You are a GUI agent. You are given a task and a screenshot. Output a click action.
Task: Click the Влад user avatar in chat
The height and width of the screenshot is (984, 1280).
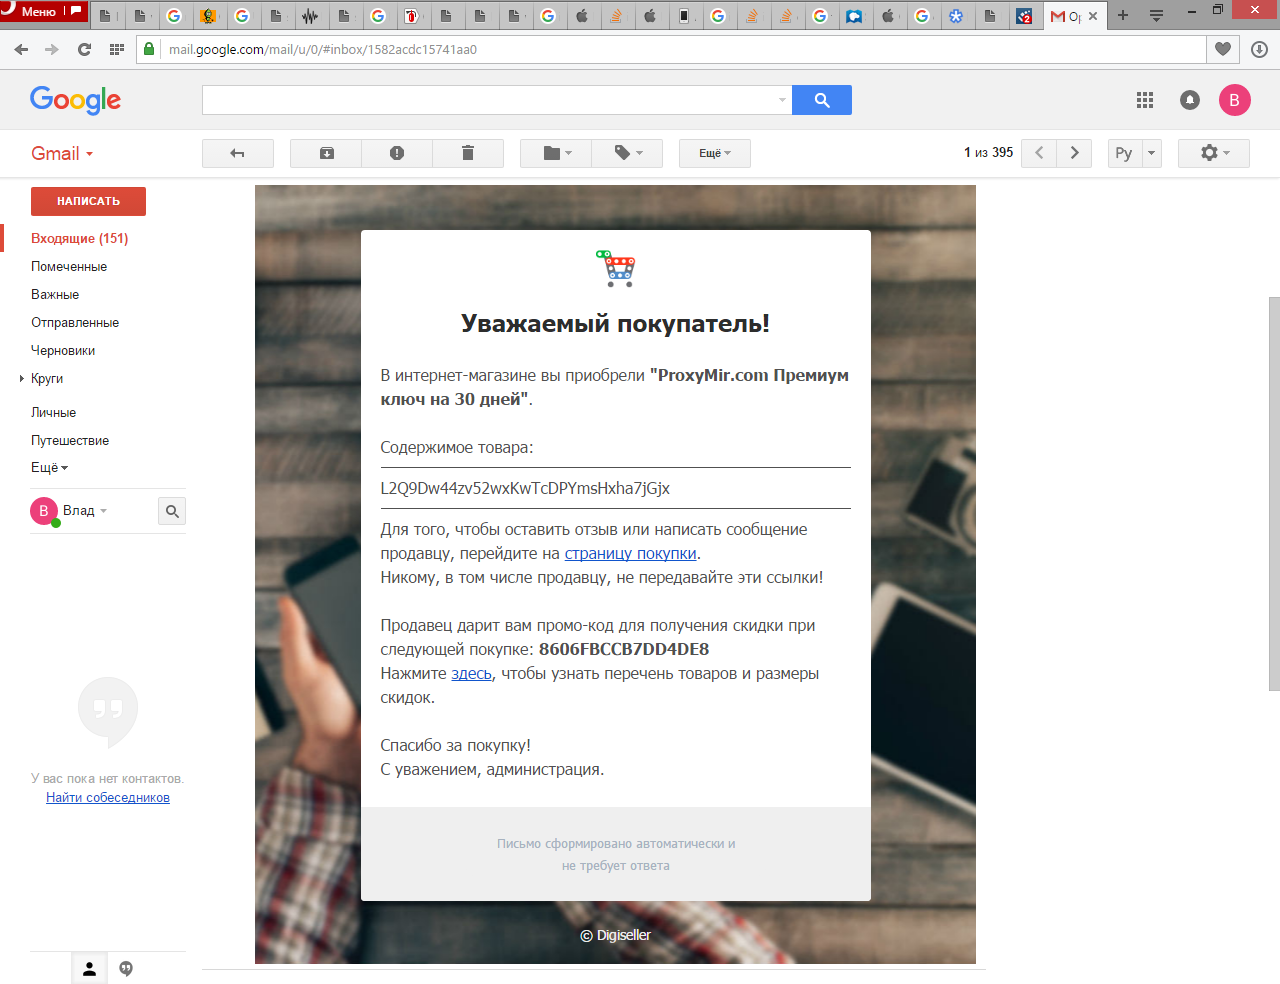click(x=44, y=511)
